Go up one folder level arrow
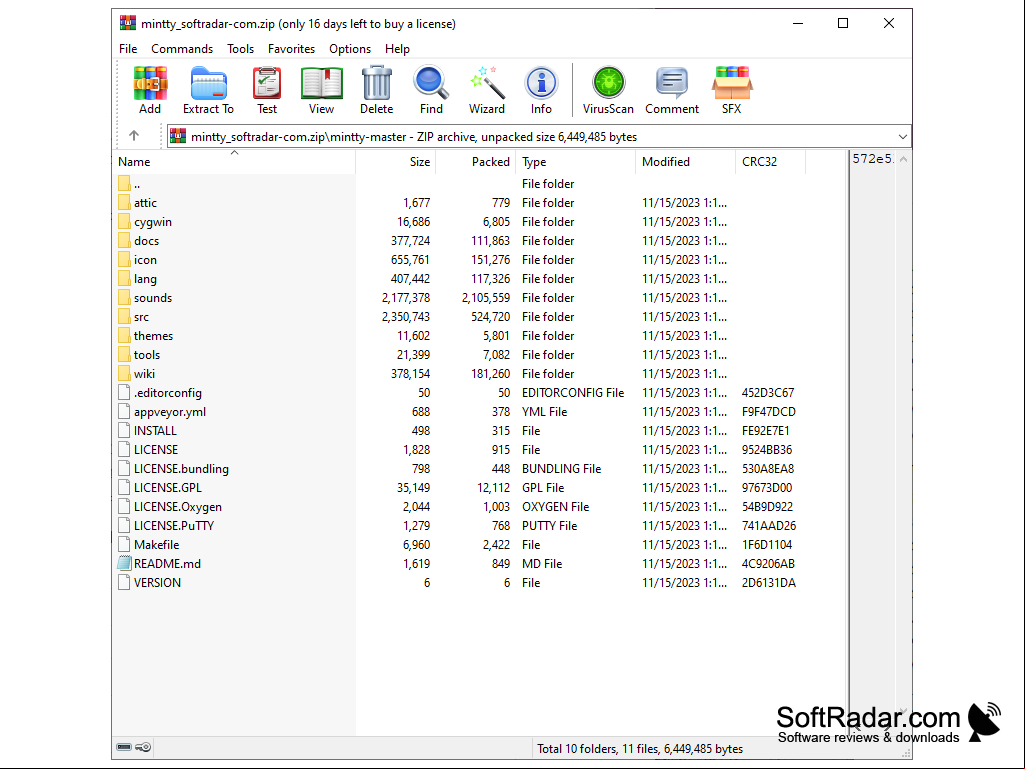Viewport: 1025px width, 769px height. click(x=134, y=136)
